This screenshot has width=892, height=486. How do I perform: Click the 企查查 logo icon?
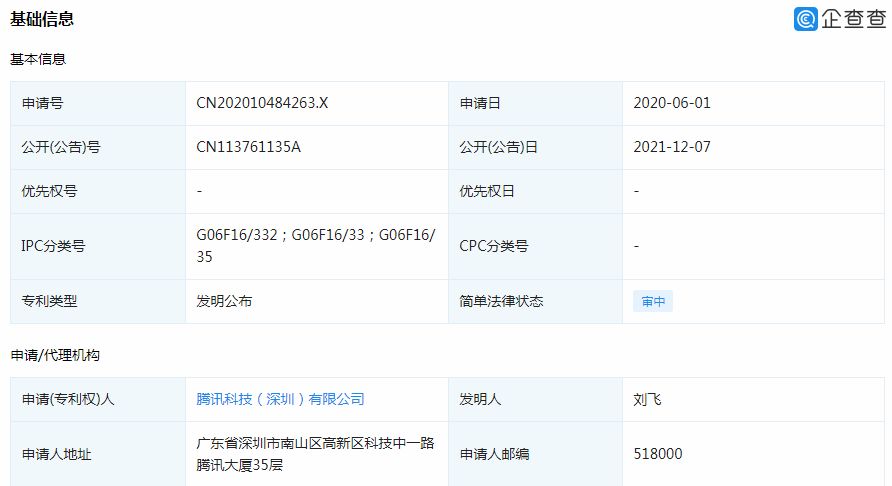click(x=806, y=19)
